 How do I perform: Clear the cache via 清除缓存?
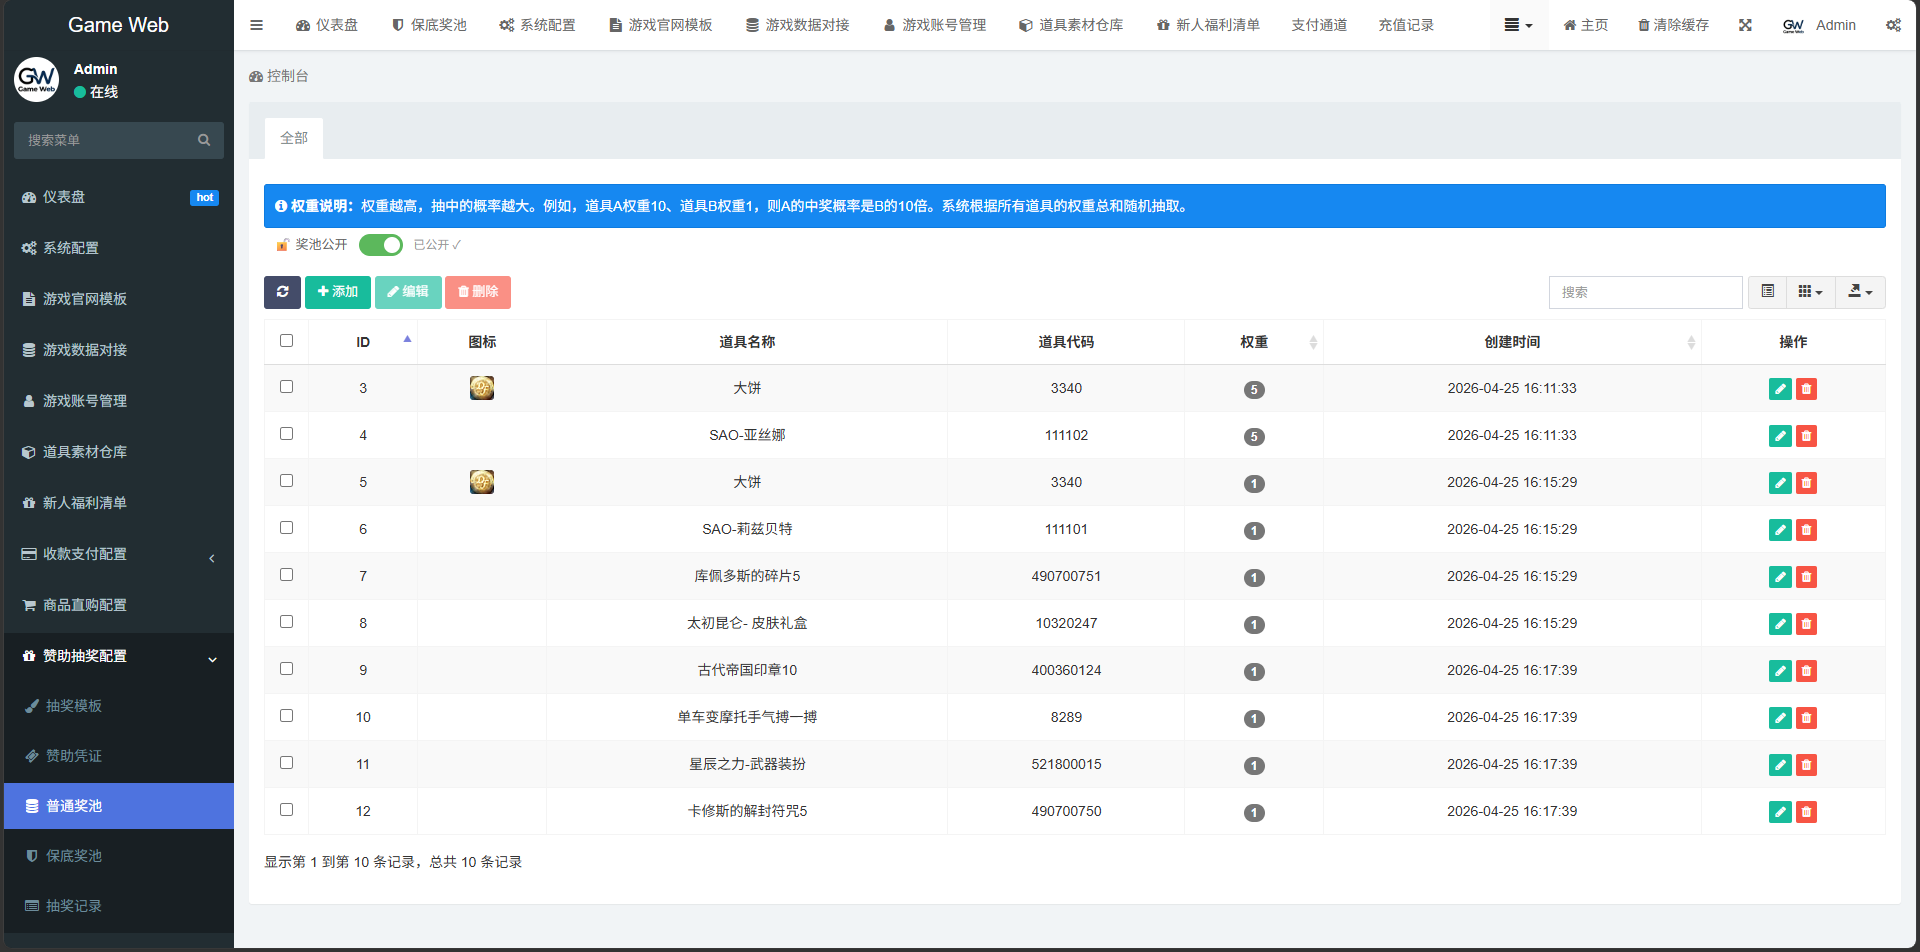[1673, 25]
